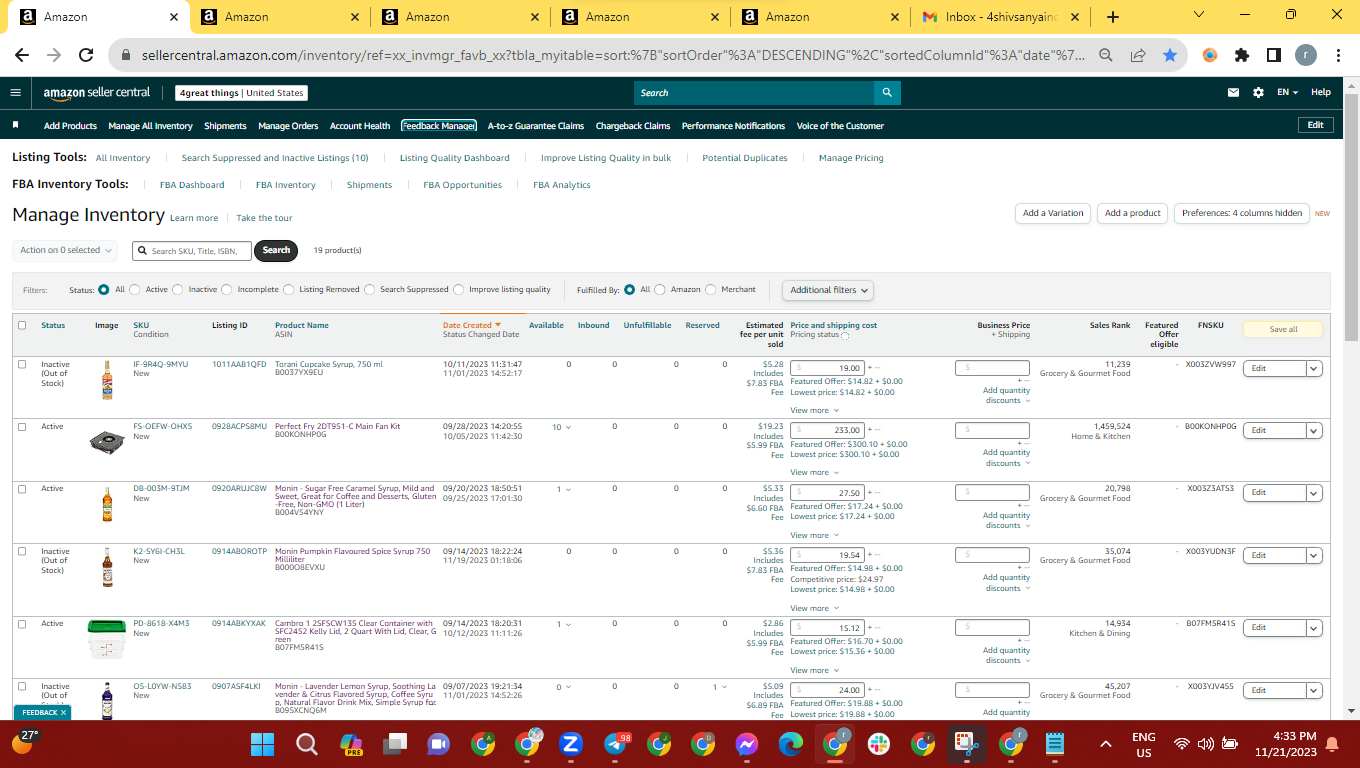
Task: Check the box for the Monin Pumpkin Spice row
Action: pyautogui.click(x=22, y=551)
